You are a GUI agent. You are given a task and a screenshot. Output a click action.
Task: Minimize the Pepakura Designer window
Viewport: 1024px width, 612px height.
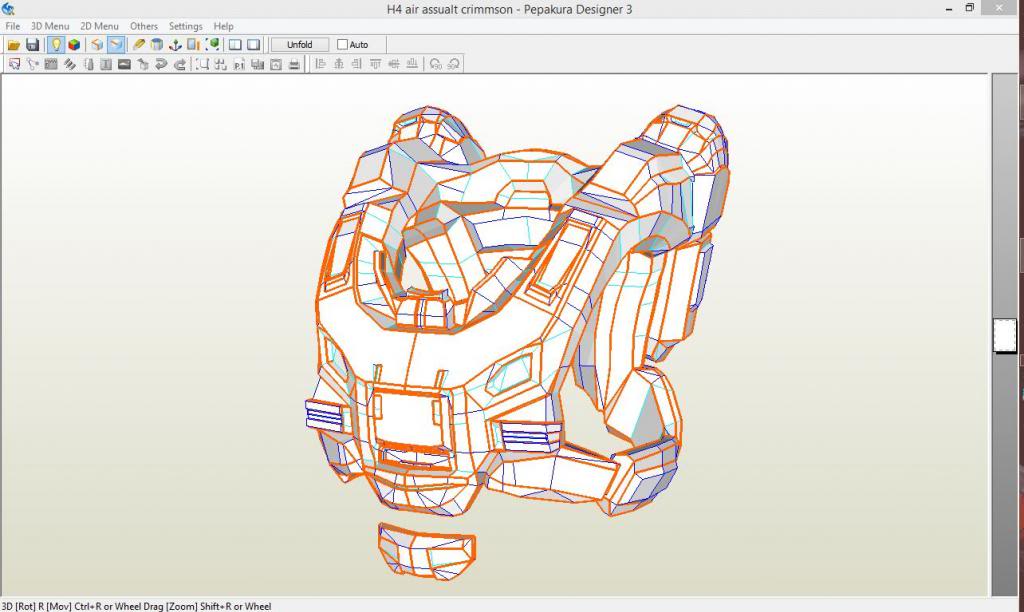pyautogui.click(x=948, y=8)
